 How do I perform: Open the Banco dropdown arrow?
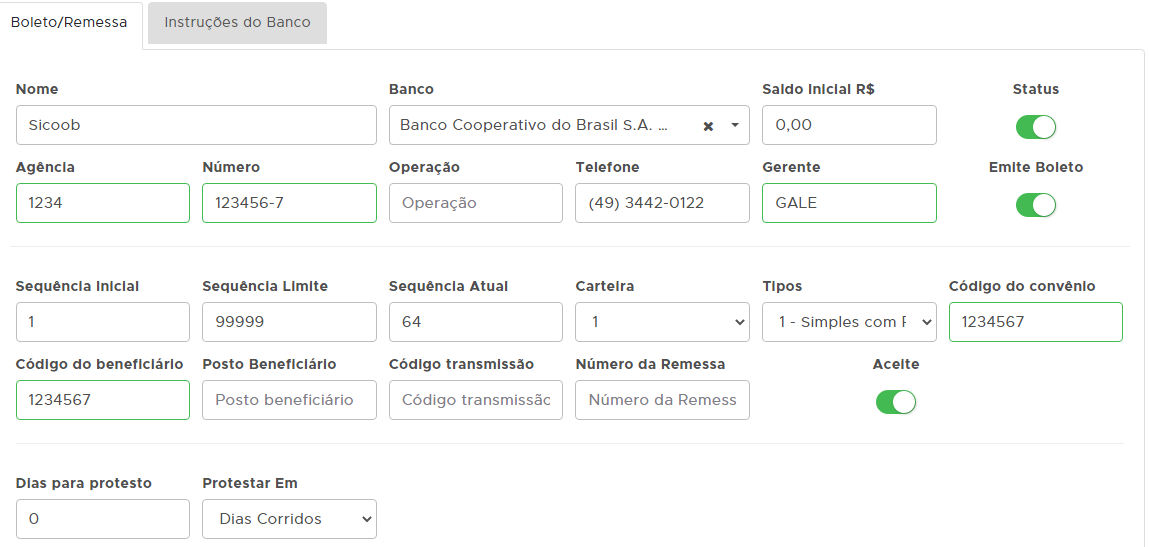[x=735, y=125]
